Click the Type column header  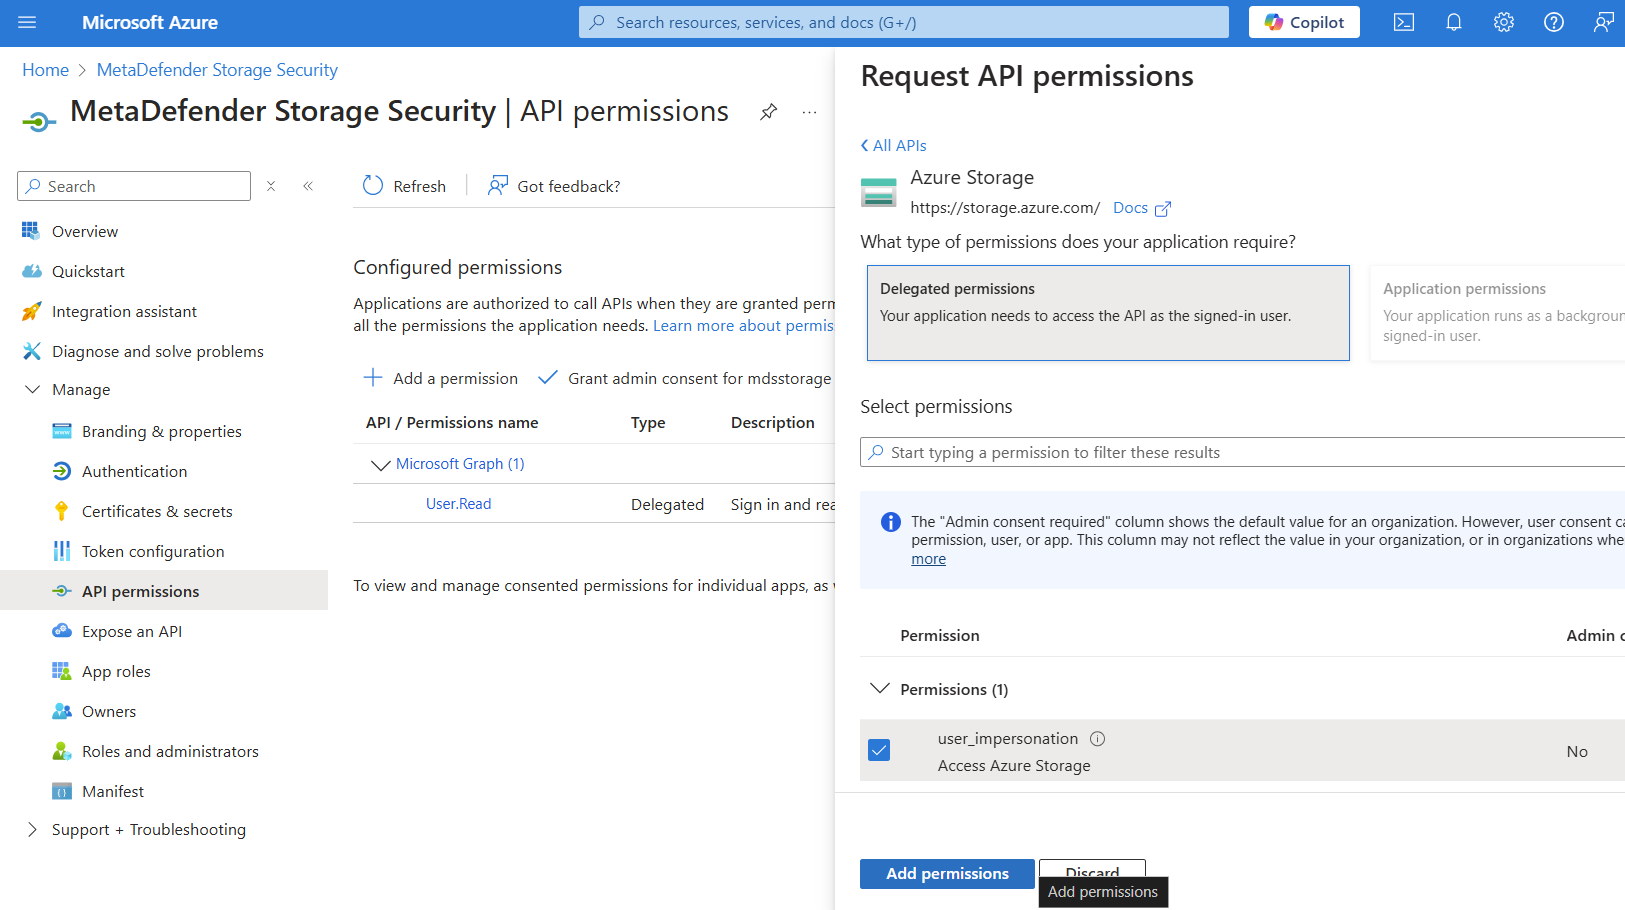(x=648, y=423)
